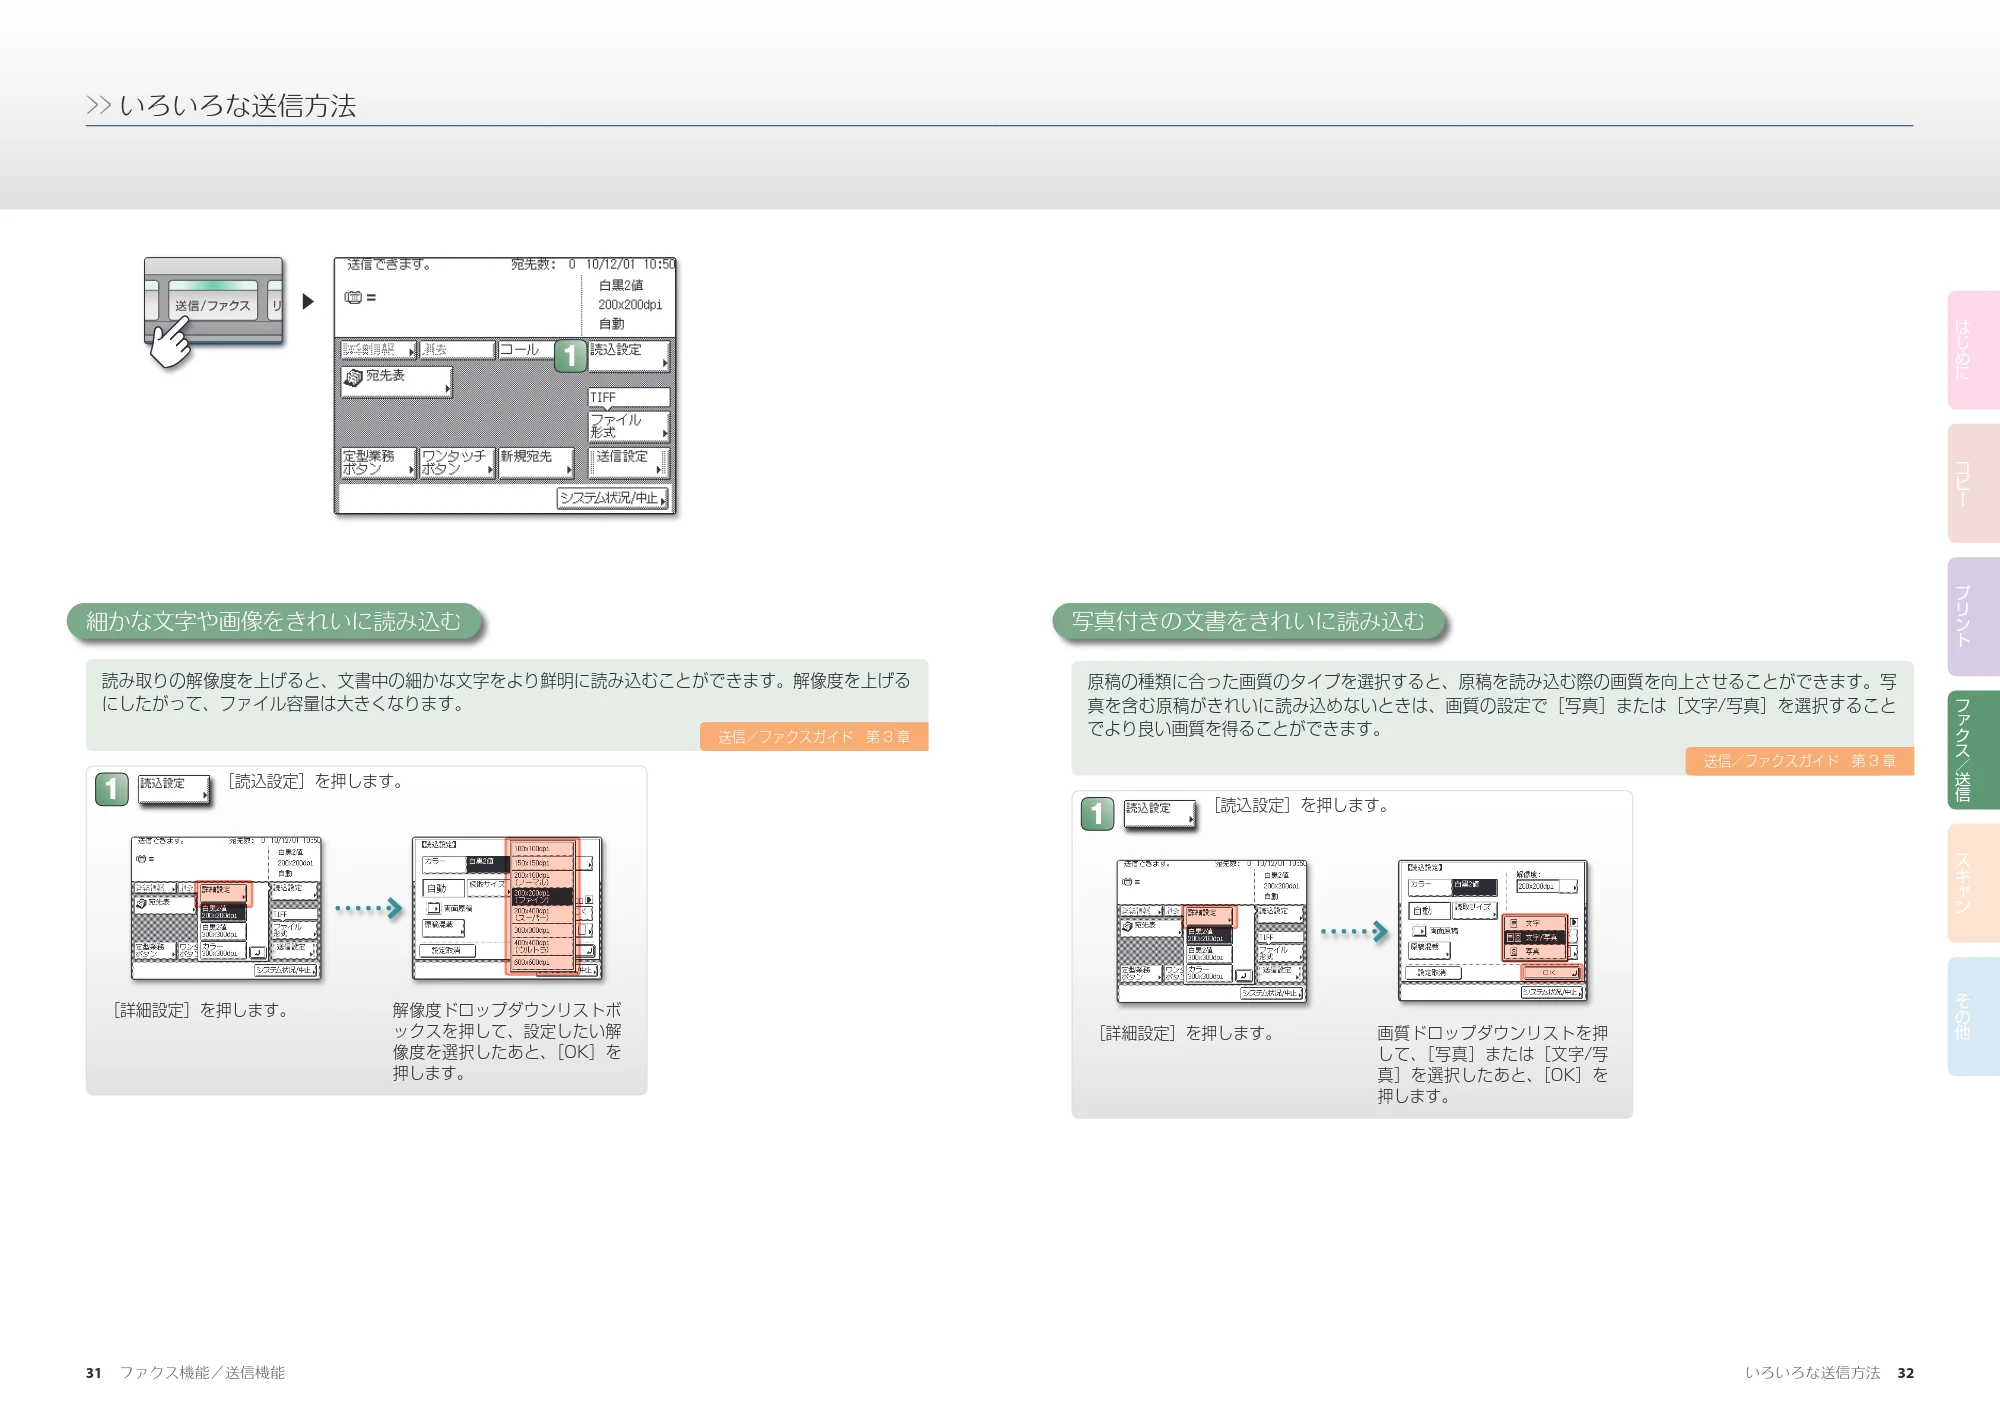
Task: Open 新規宛先 in the large top screen
Action: click(x=536, y=462)
